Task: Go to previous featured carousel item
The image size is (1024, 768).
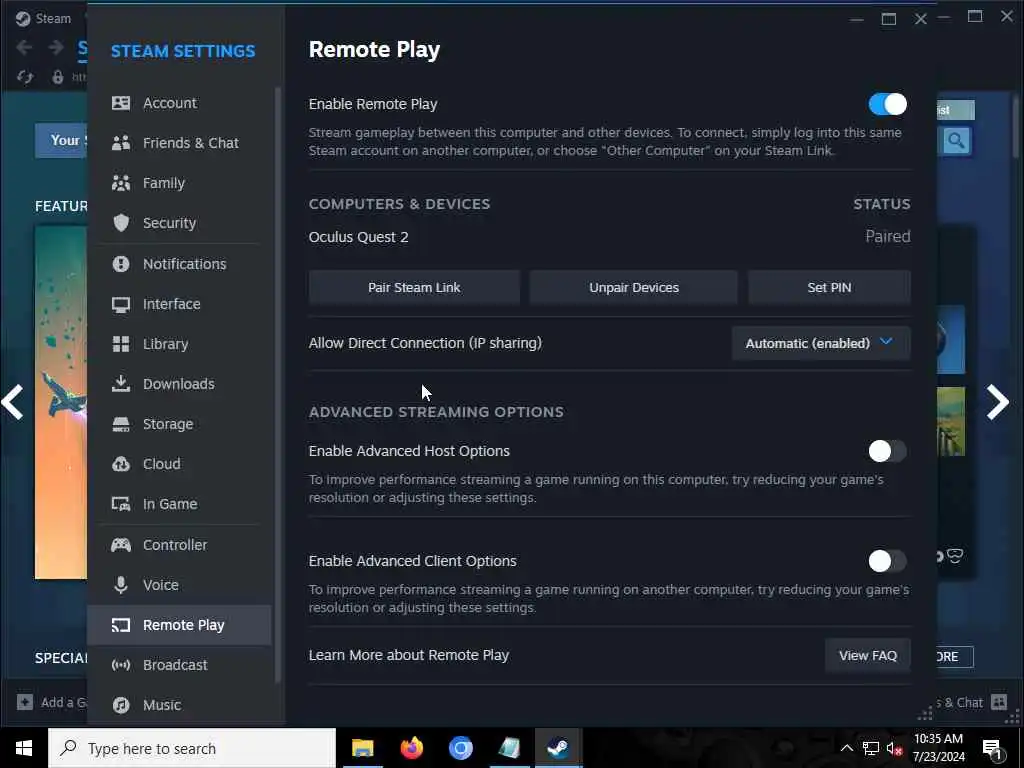Action: pyautogui.click(x=12, y=402)
